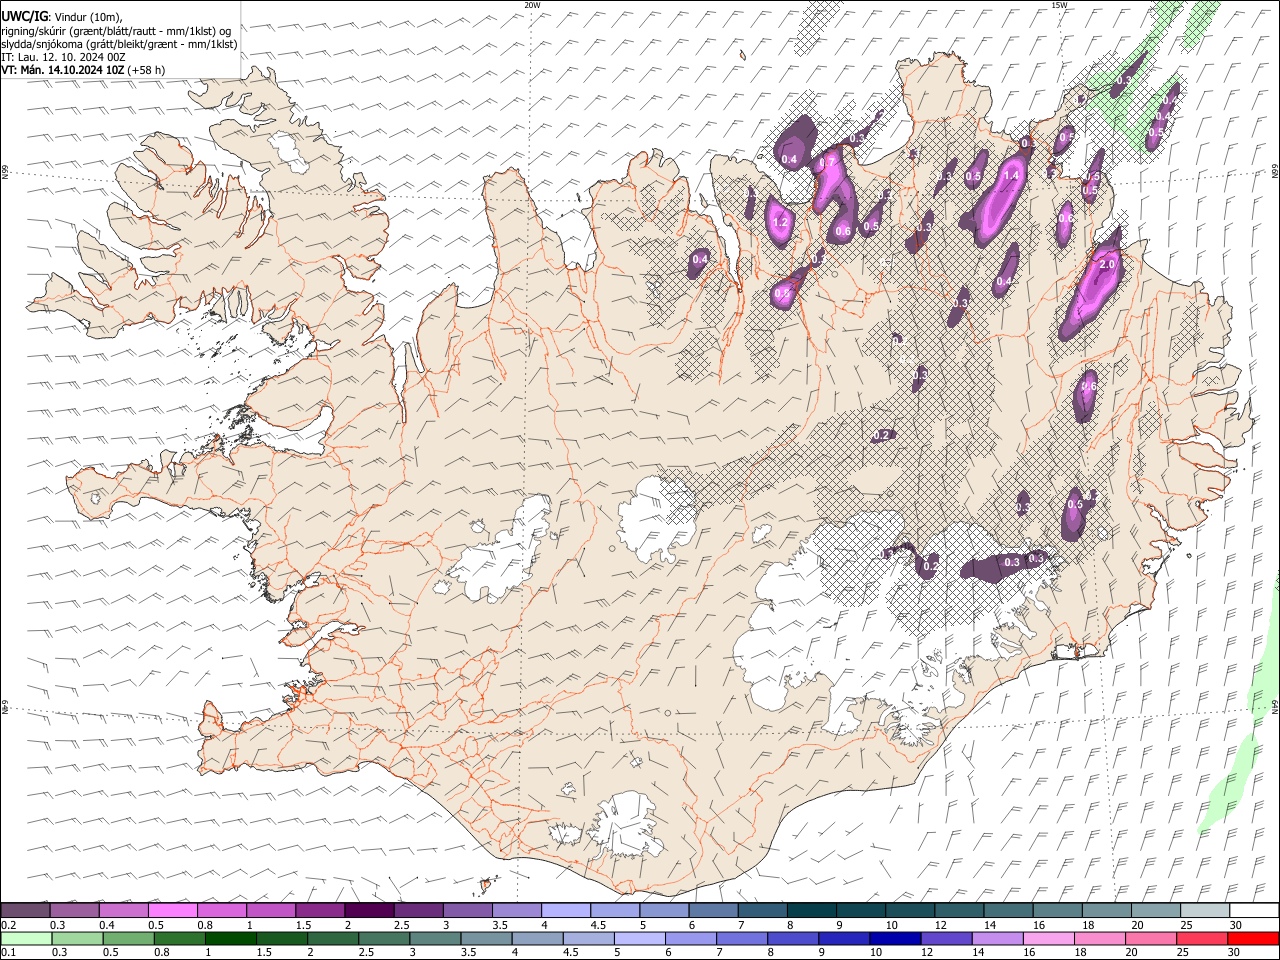Click the 'IT: Lau. 12. 10. 2024 00Z' line
Viewport: 1280px width, 960px height.
point(63,57)
